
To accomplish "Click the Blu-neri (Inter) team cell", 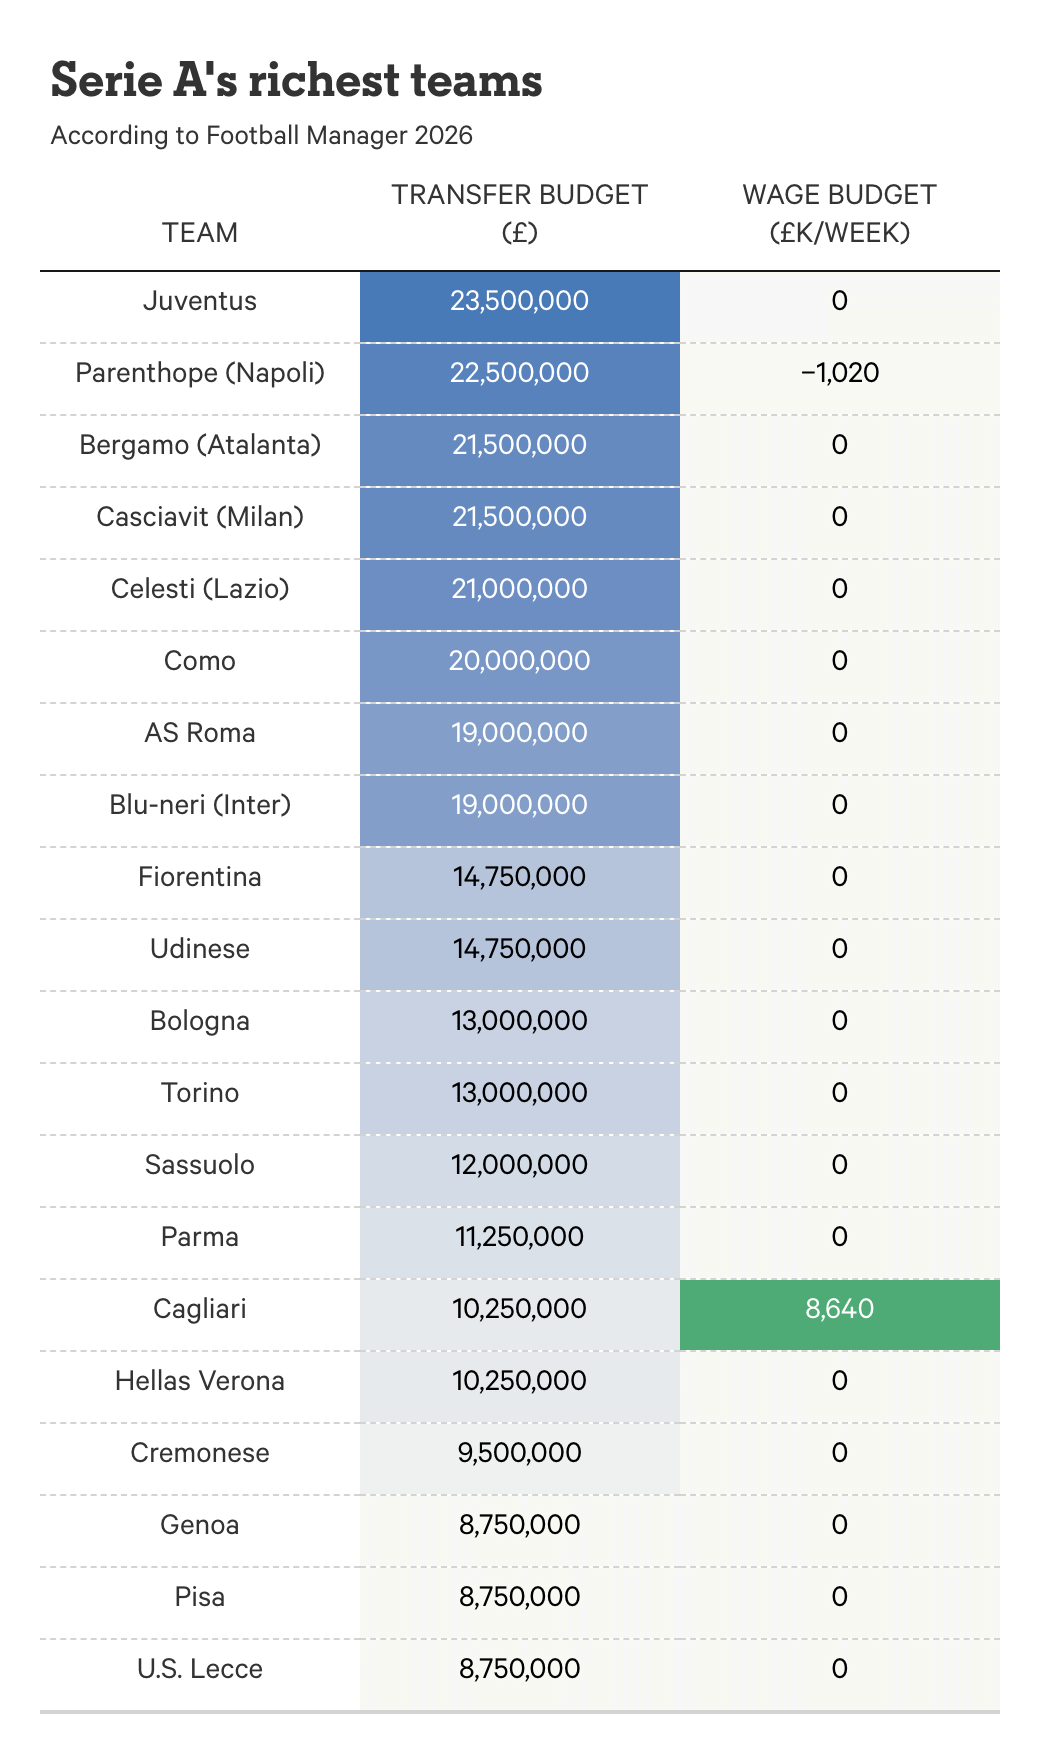I will pyautogui.click(x=200, y=805).
